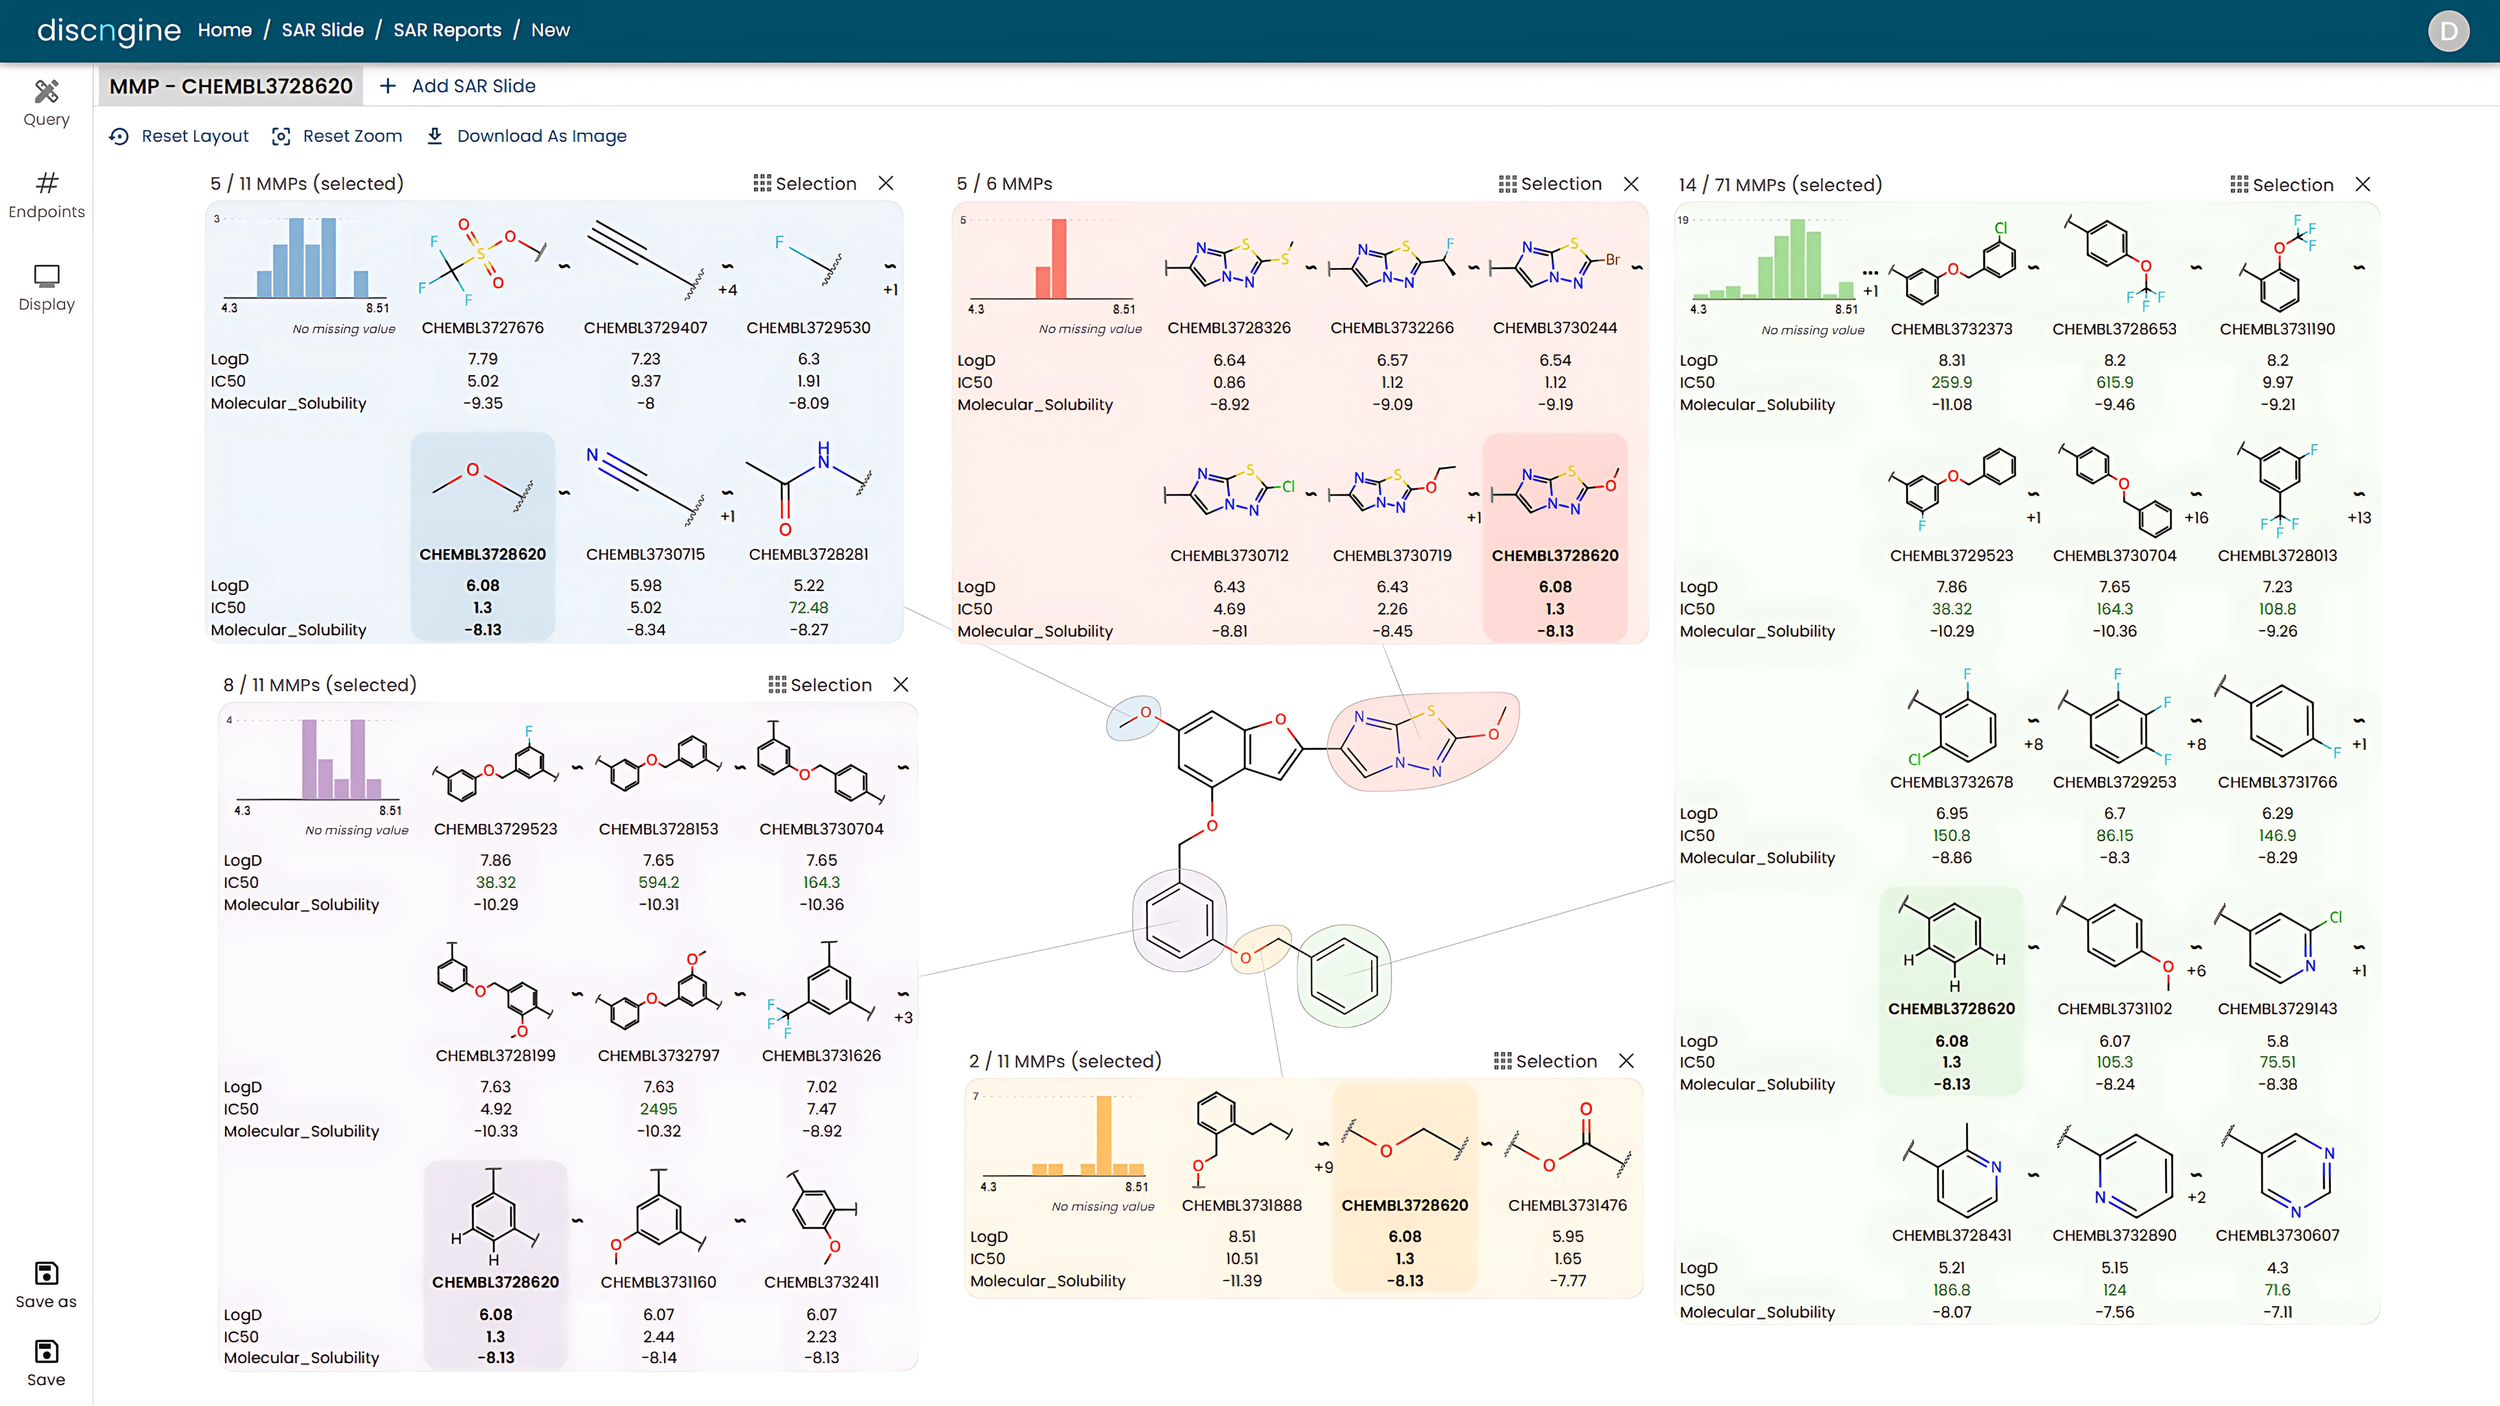Close the red 5 / 6 MMPs panel
2500x1406 pixels.
[1632, 184]
